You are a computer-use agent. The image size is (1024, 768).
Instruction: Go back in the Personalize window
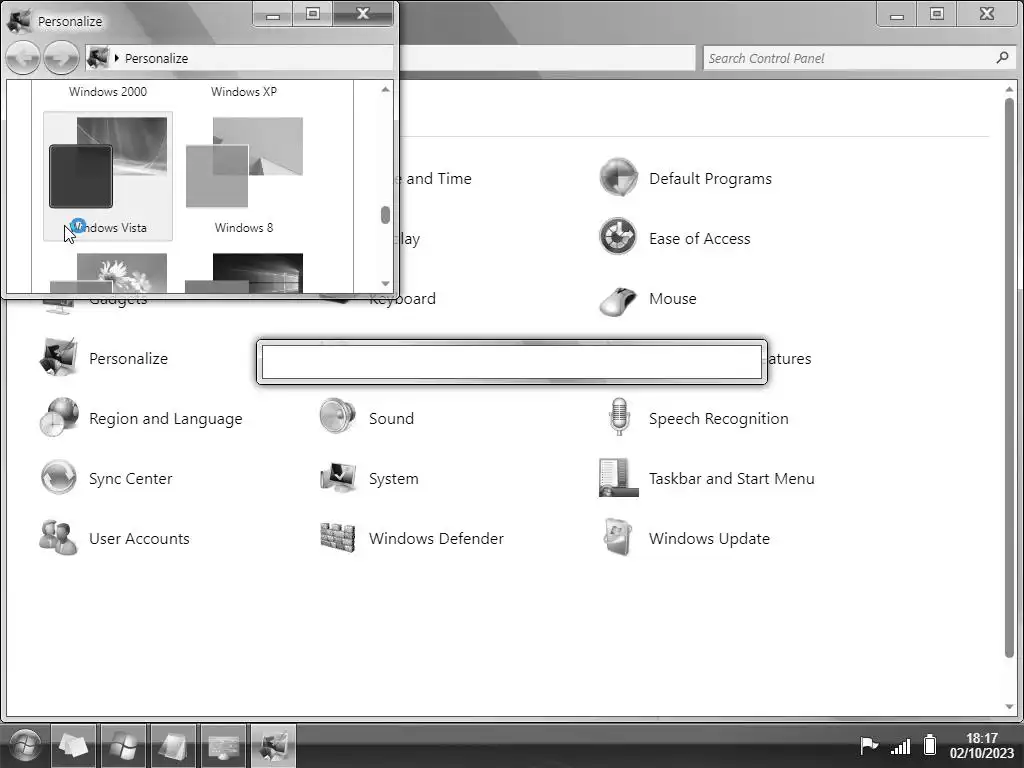(x=23, y=57)
